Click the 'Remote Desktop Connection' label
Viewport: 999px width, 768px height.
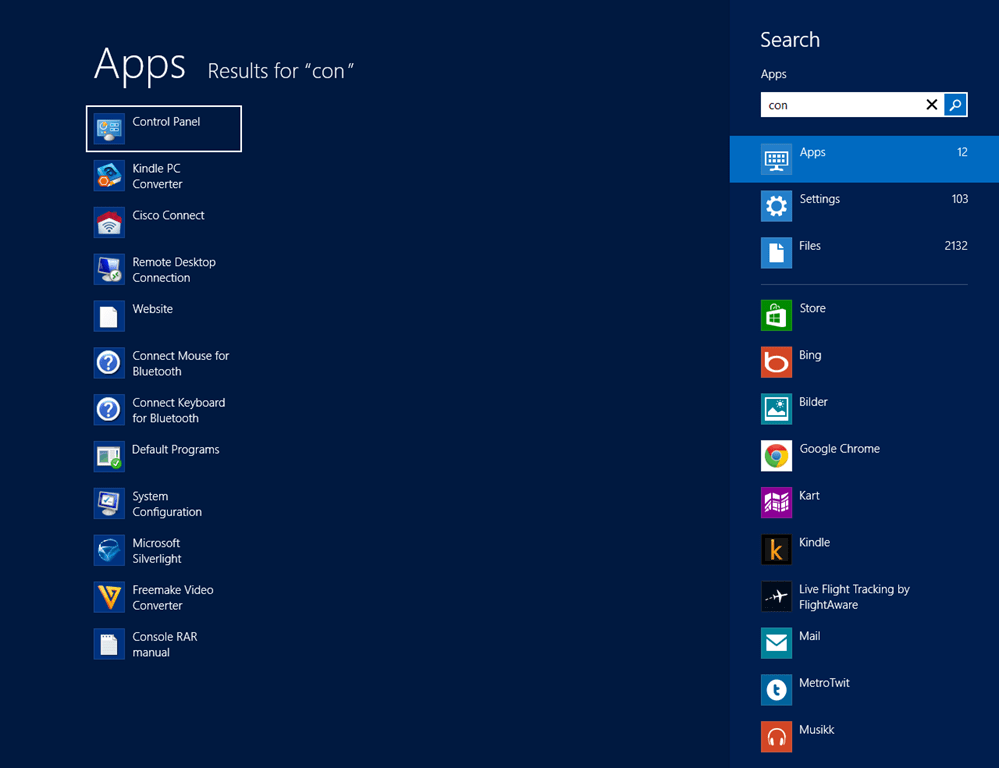(x=174, y=270)
